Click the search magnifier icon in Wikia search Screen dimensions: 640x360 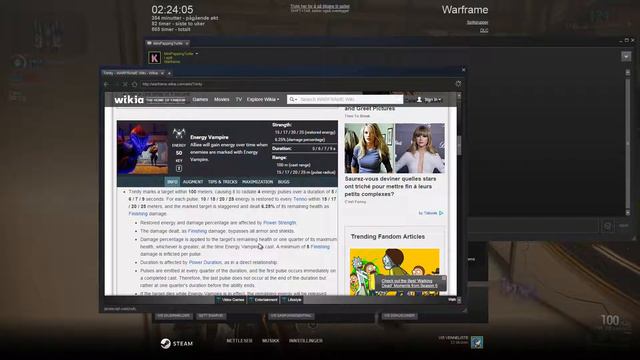pyautogui.click(x=291, y=99)
